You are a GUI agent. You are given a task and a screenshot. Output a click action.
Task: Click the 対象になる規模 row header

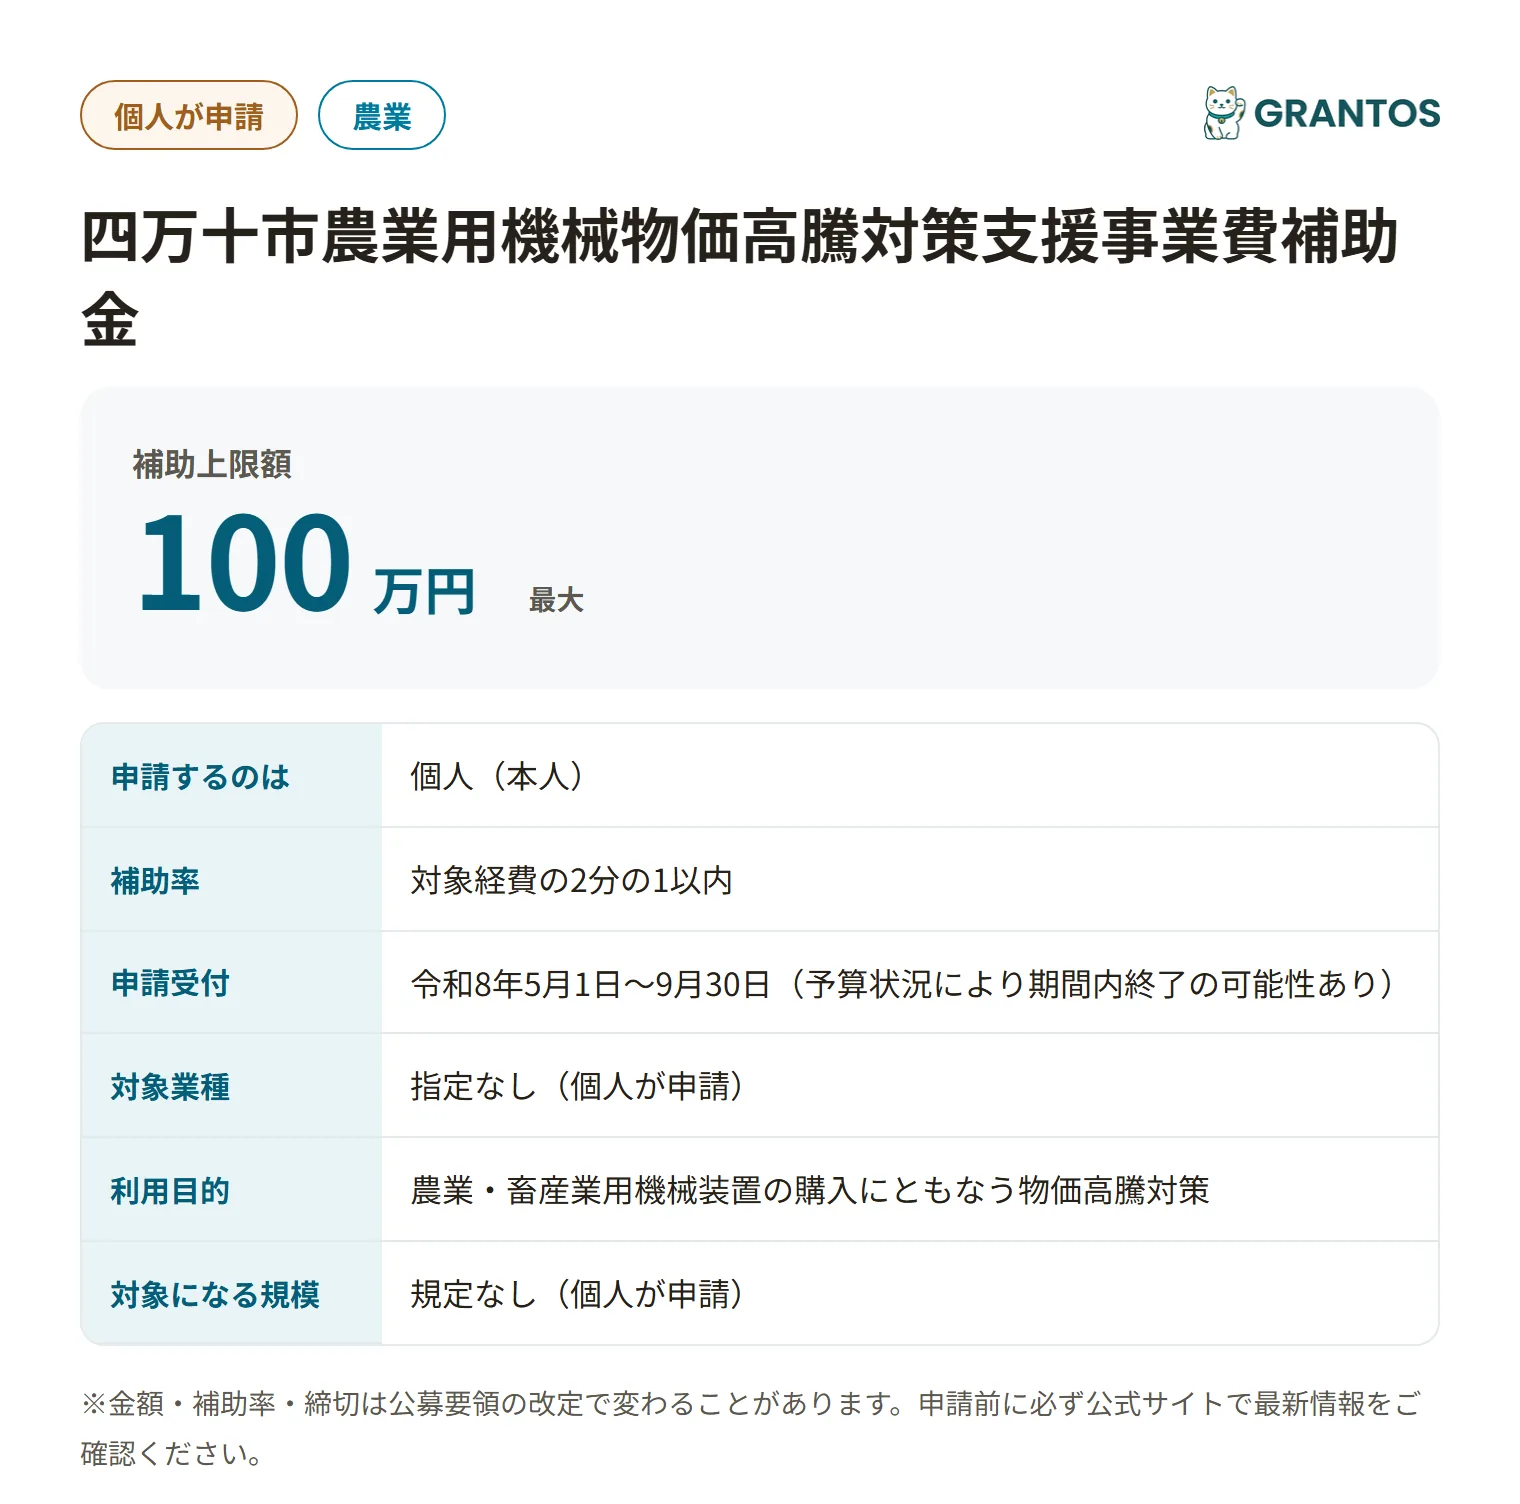click(x=231, y=1294)
